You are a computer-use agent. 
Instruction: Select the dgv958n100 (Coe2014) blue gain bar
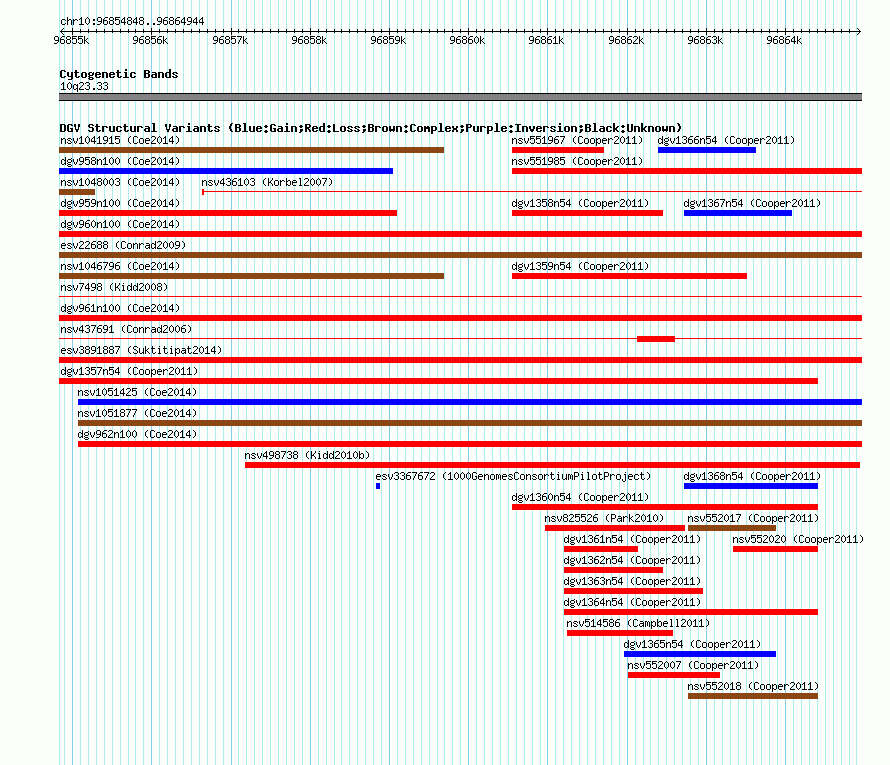[226, 171]
